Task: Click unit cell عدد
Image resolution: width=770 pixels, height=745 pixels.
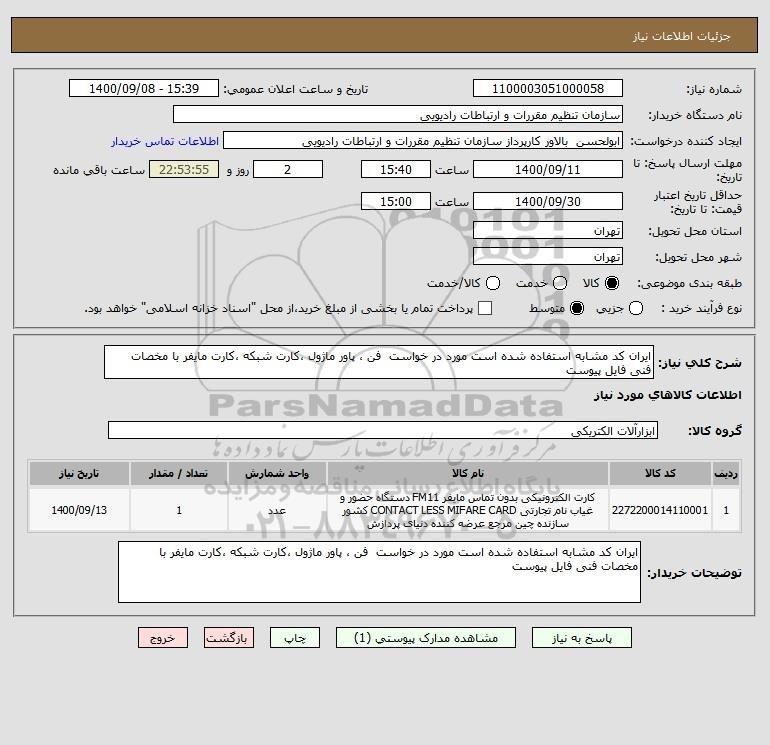Action: coord(277,510)
